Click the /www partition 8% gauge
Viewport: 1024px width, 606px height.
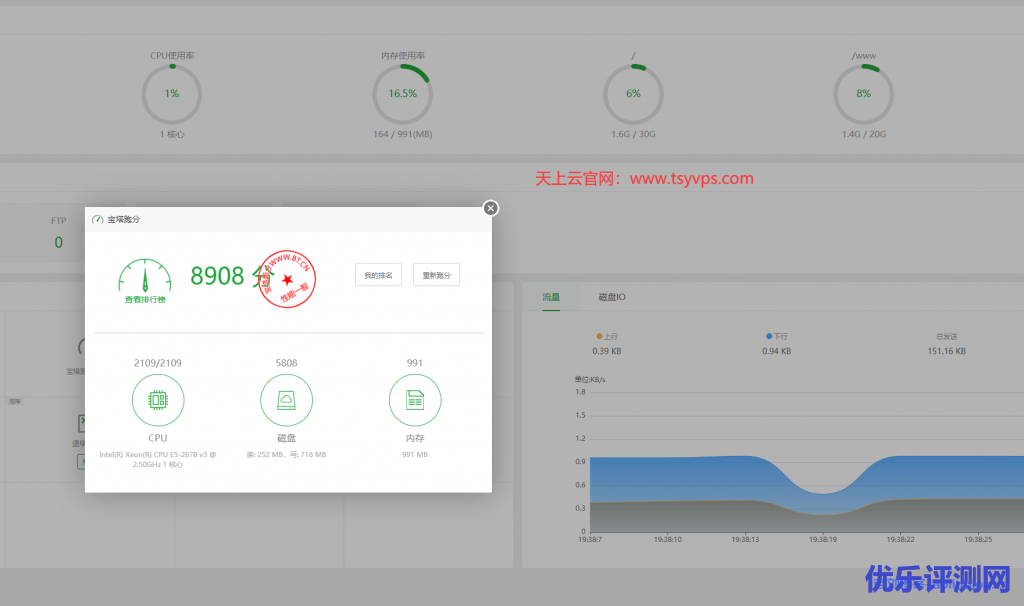(x=863, y=94)
